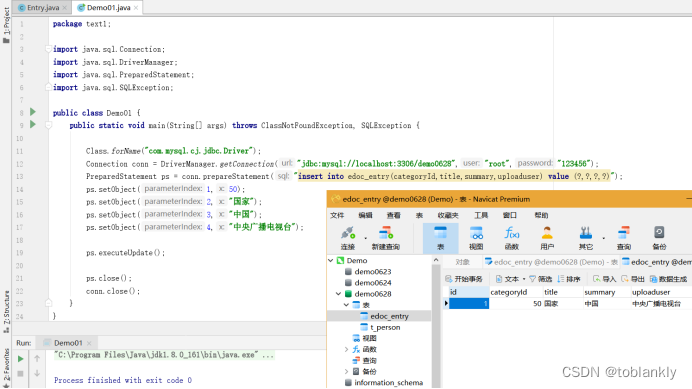Click the down arrow in Run panel
Image resolution: width=692 pixels, height=389 pixels.
(37, 373)
